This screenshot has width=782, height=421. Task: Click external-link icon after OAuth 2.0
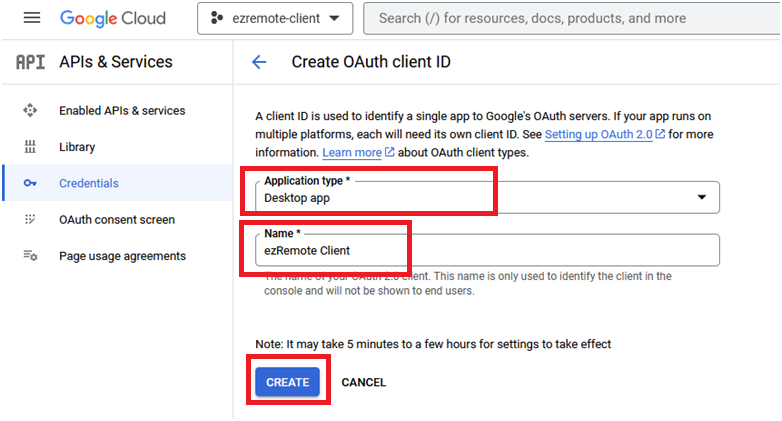tap(660, 134)
